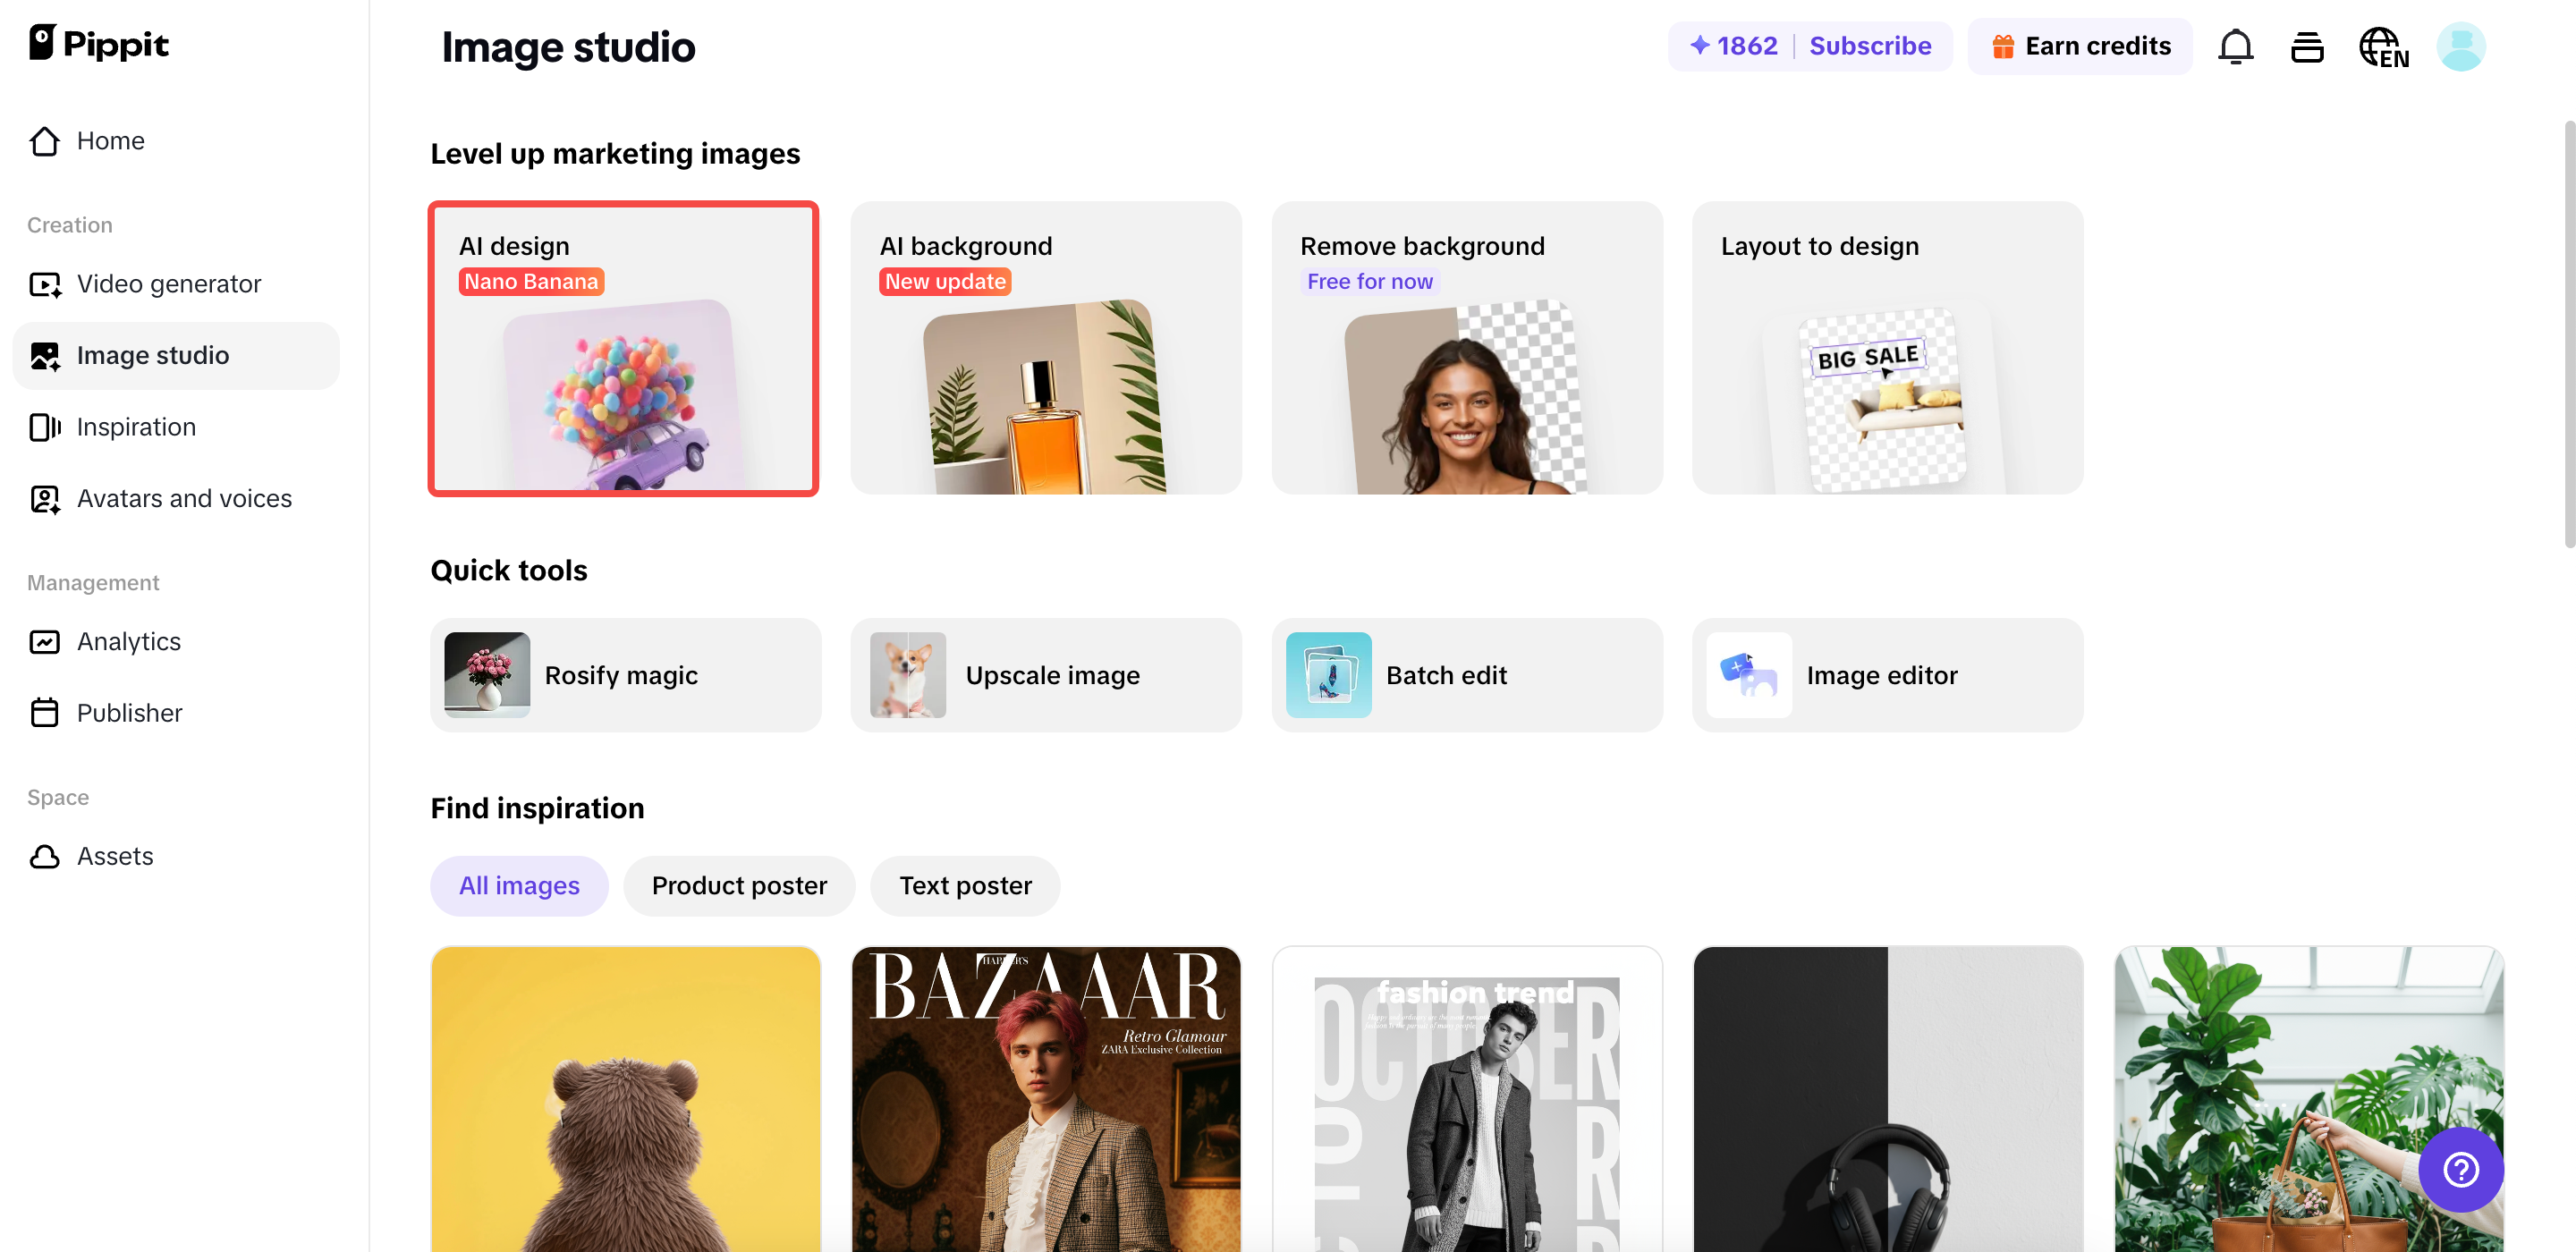This screenshot has height=1252, width=2576.
Task: Select the Text poster filter
Action: (965, 885)
